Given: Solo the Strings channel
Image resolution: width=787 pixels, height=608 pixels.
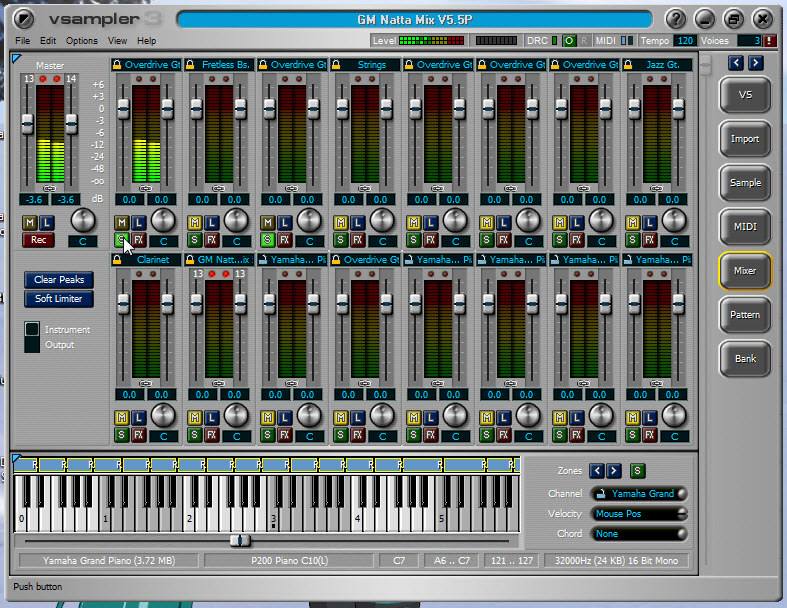Looking at the screenshot, I should [341, 240].
